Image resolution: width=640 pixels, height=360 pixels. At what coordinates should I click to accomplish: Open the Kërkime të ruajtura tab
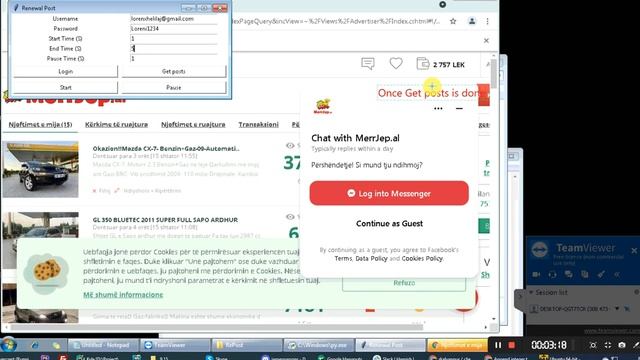116,124
